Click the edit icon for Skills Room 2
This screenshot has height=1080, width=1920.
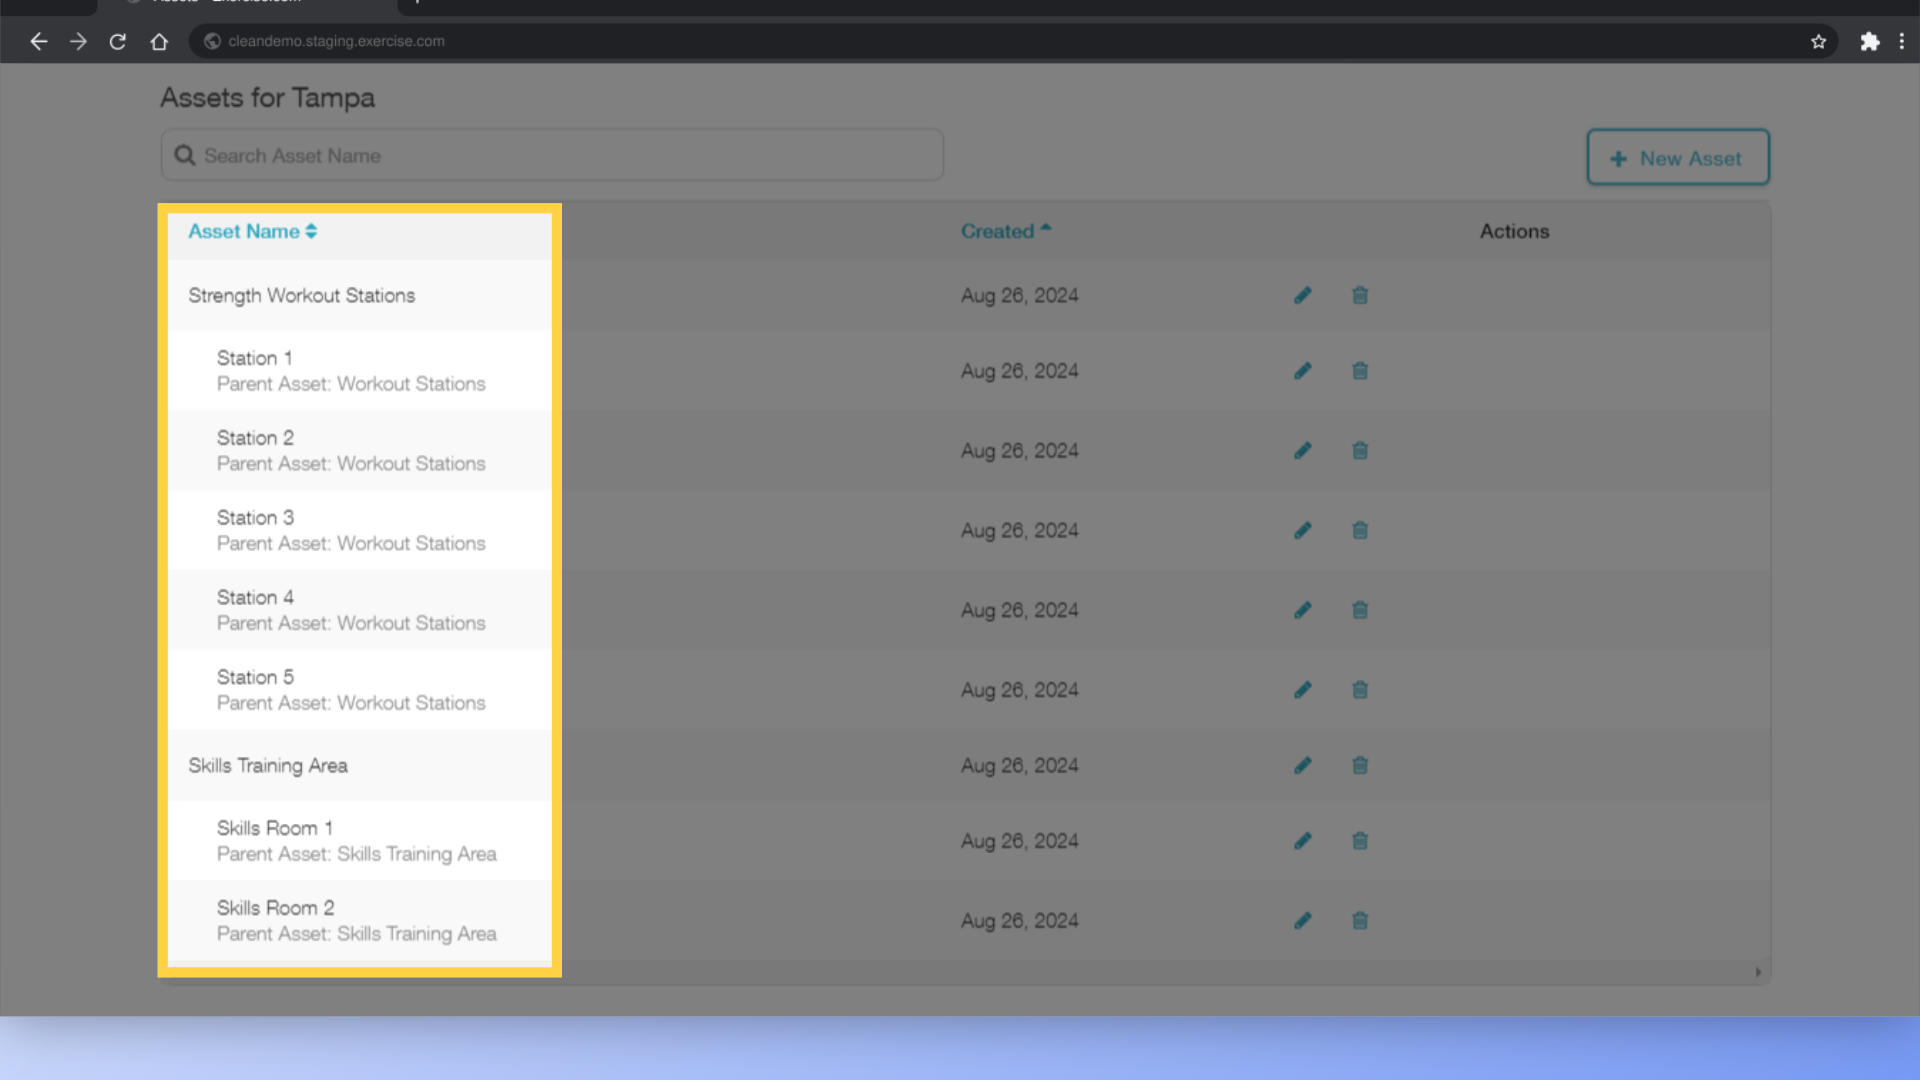[1303, 920]
